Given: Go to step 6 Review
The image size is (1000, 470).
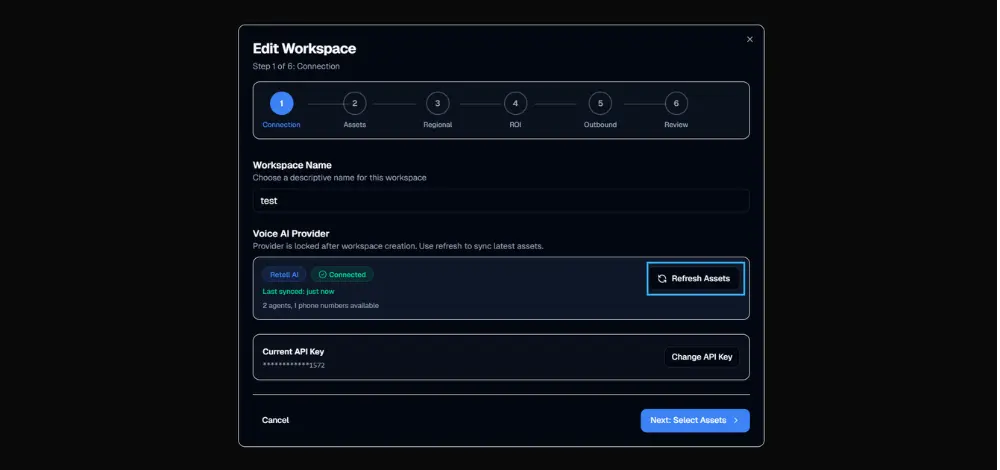Looking at the screenshot, I should click(676, 103).
